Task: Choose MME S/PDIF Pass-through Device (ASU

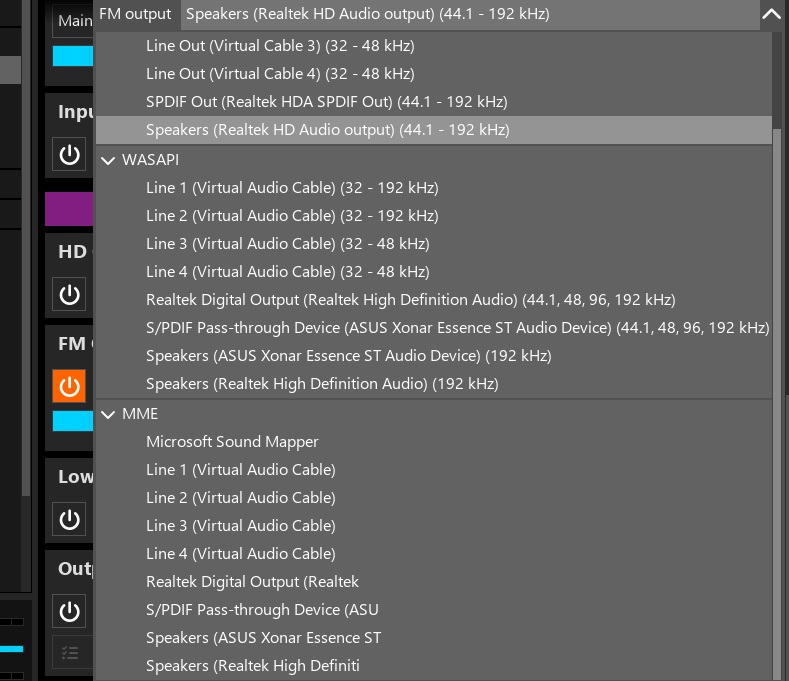Action: click(x=434, y=610)
